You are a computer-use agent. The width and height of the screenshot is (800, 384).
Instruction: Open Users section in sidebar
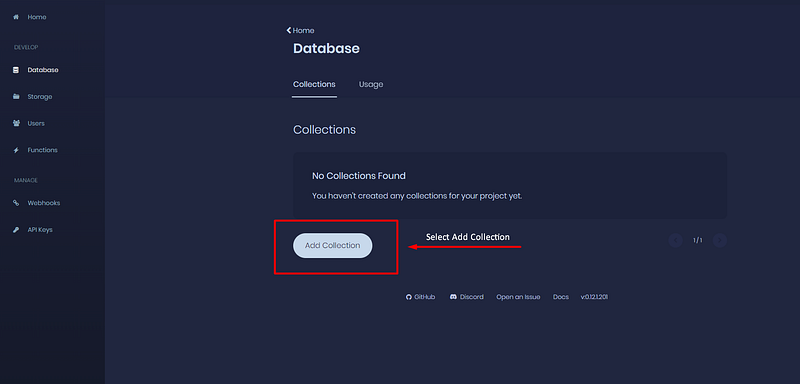point(36,123)
